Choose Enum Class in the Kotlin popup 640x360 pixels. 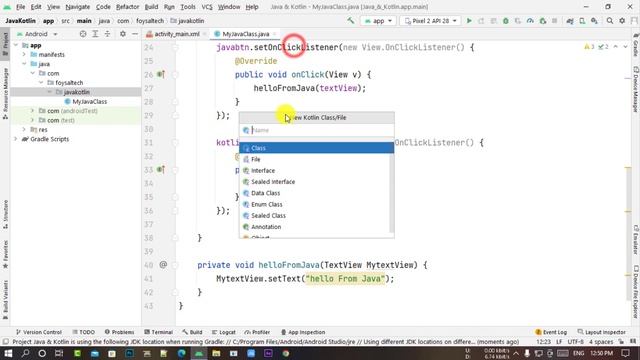click(x=316, y=204)
